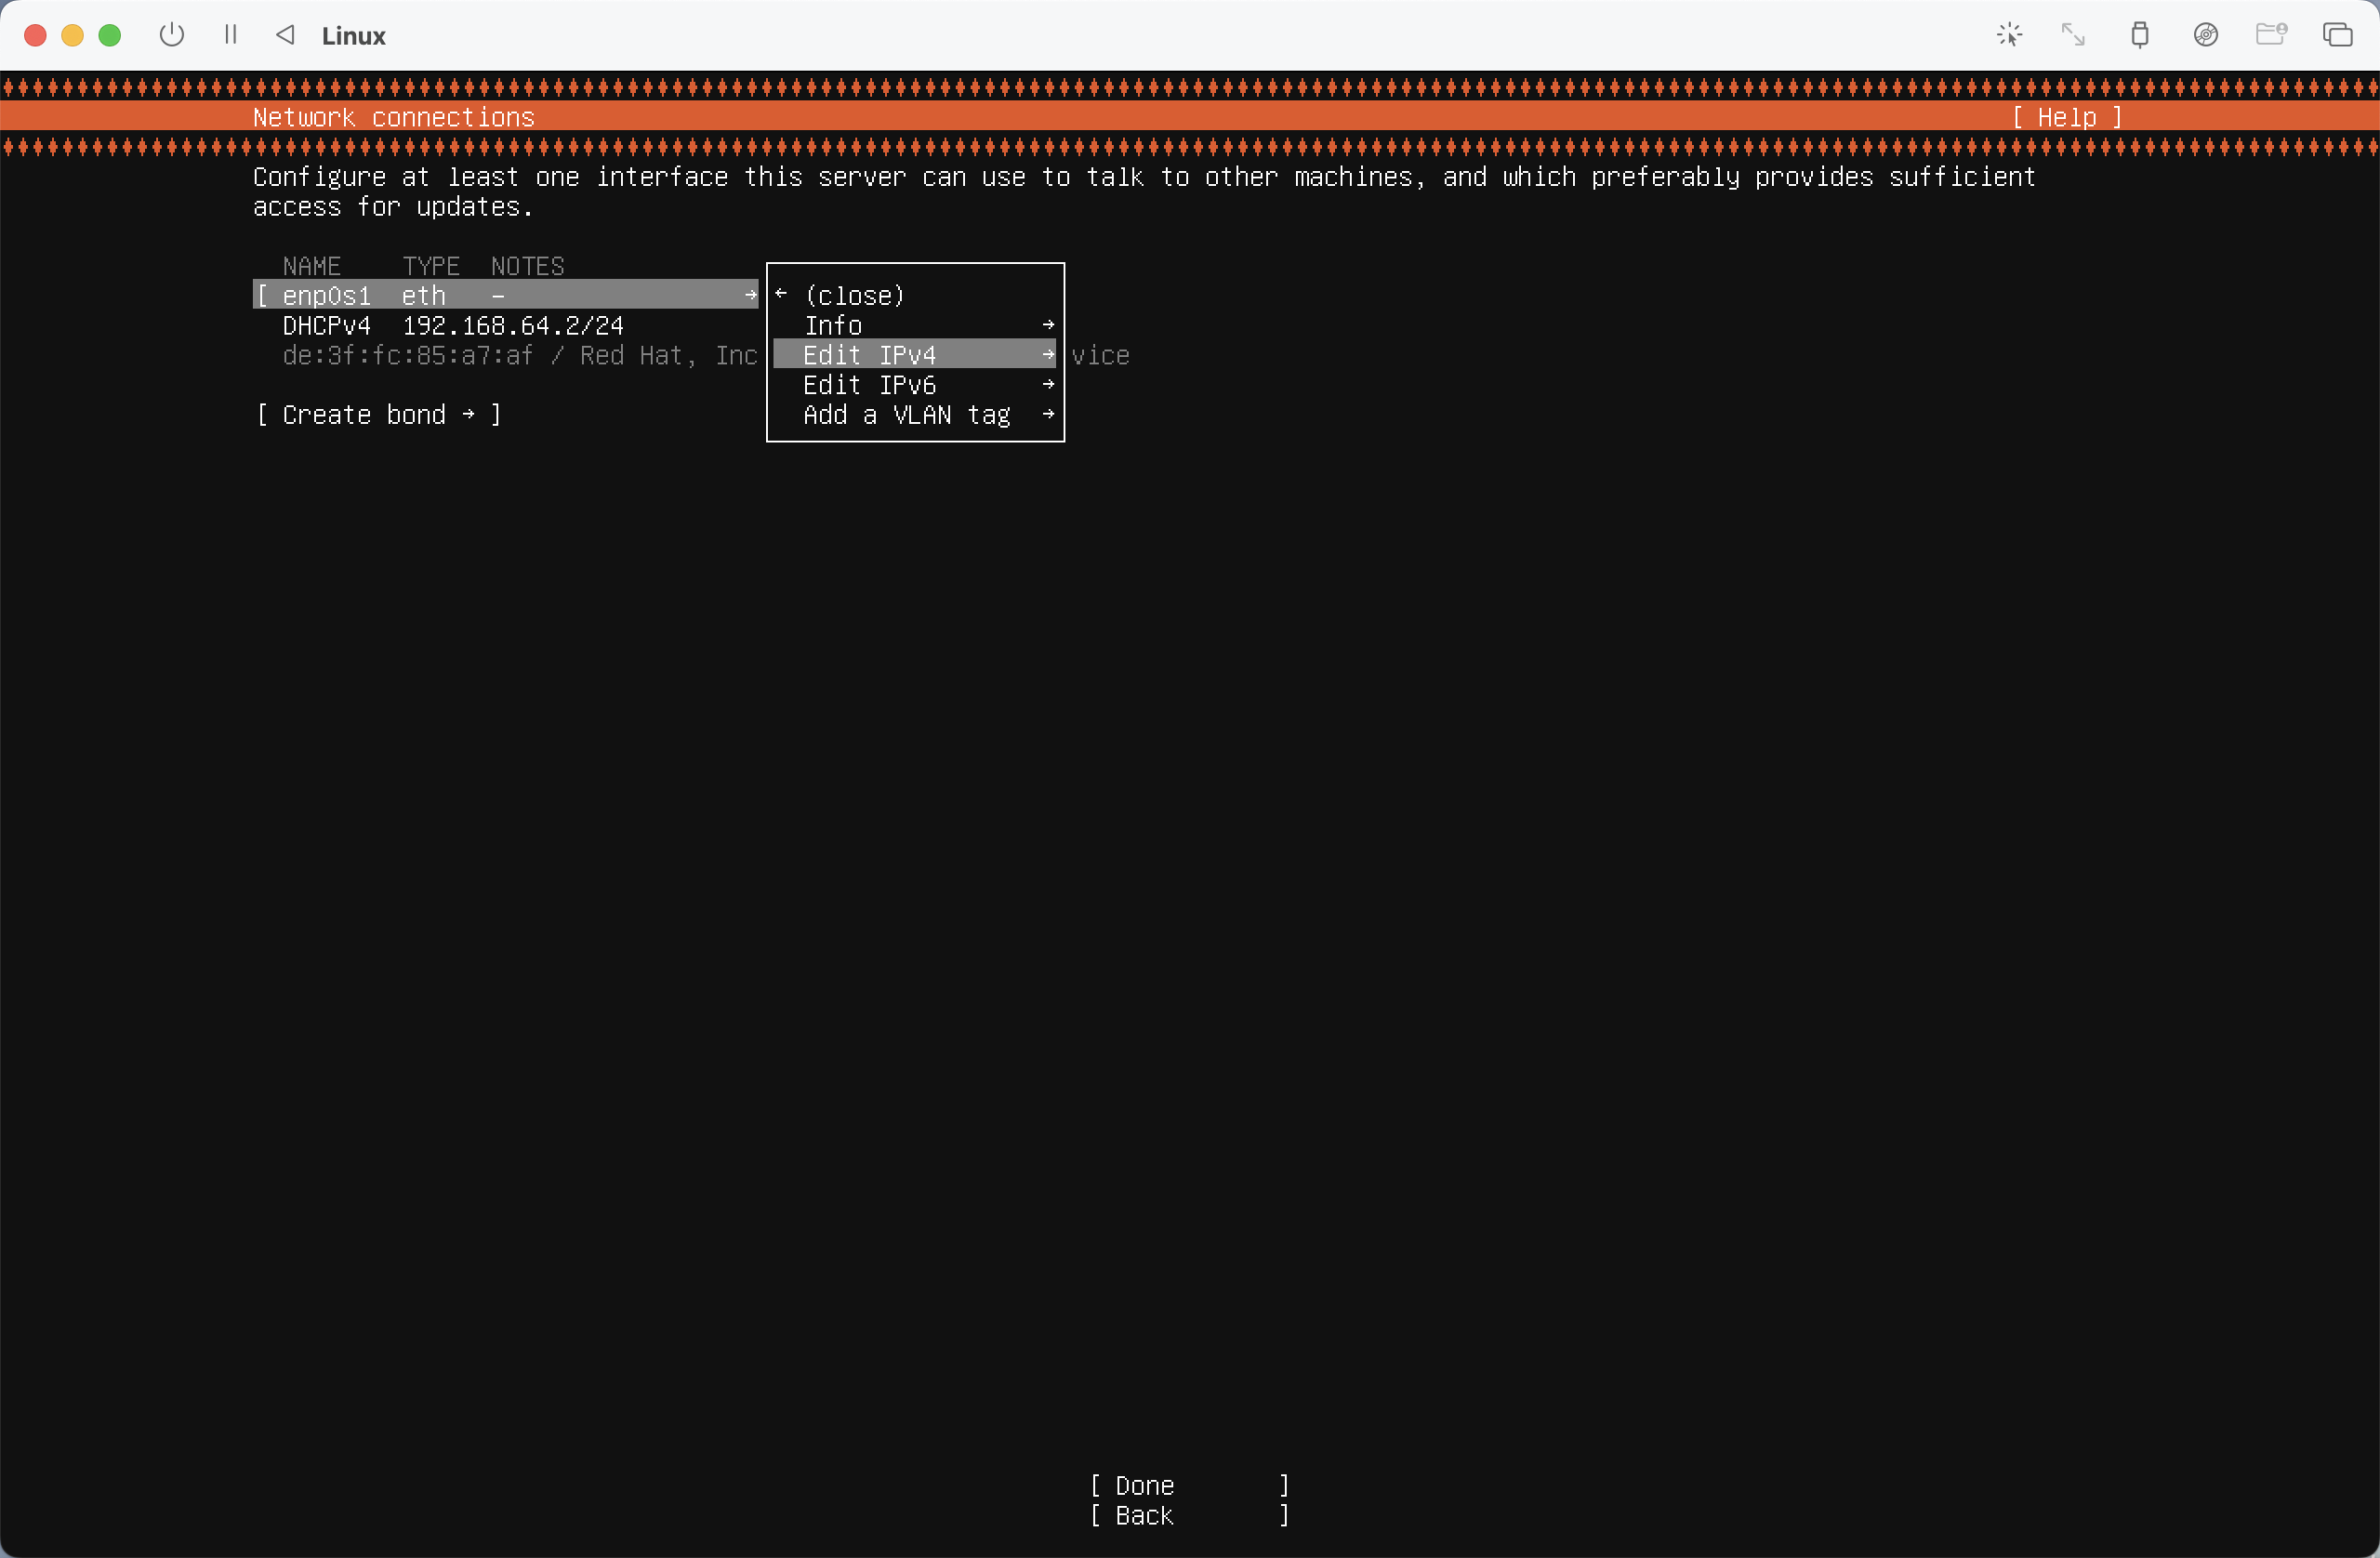
Task: Open the drive image disc icon
Action: (2205, 35)
